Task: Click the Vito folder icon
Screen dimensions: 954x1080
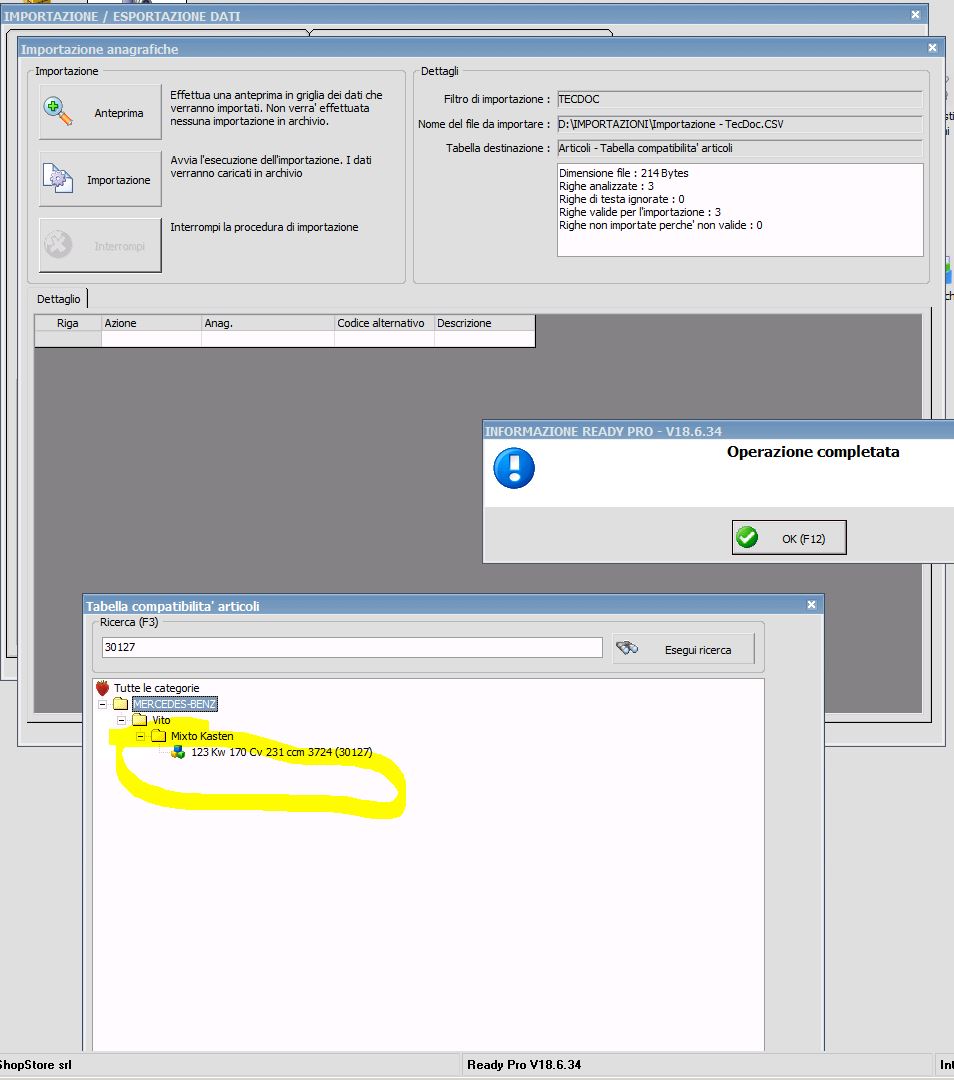Action: pyautogui.click(x=140, y=720)
